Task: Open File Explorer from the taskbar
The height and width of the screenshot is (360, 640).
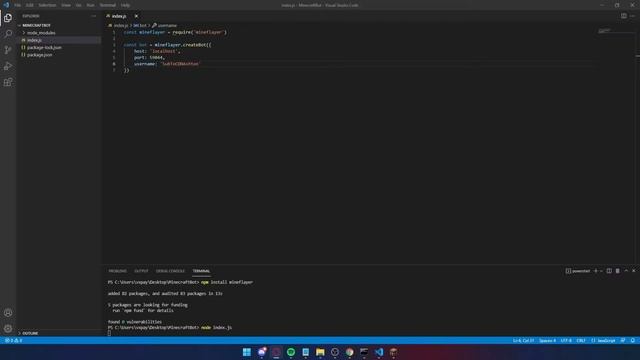Action: click(x=320, y=352)
